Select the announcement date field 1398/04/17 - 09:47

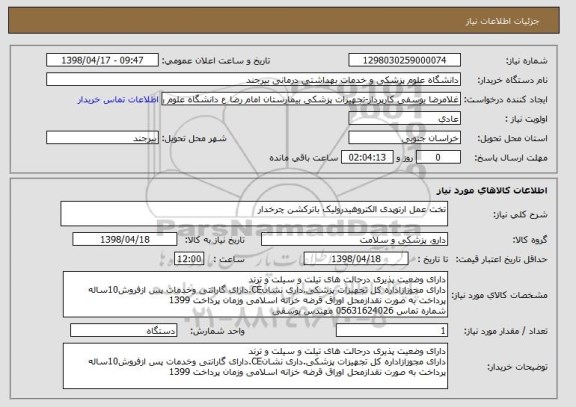point(102,60)
